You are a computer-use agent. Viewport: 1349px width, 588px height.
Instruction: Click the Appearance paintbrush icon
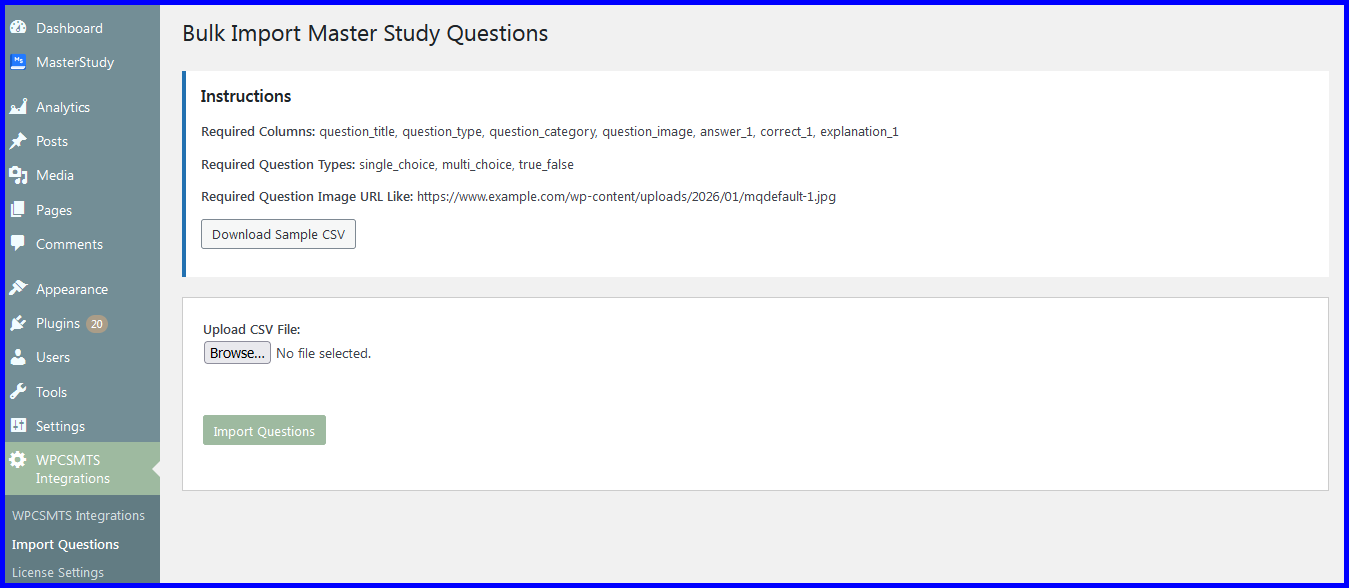pyautogui.click(x=18, y=289)
